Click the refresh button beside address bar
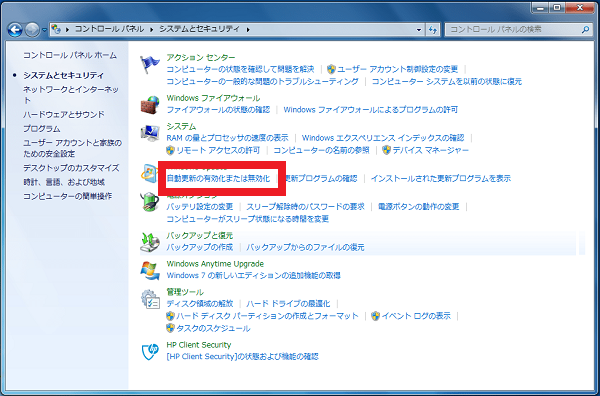This screenshot has width=600, height=396. click(x=433, y=29)
